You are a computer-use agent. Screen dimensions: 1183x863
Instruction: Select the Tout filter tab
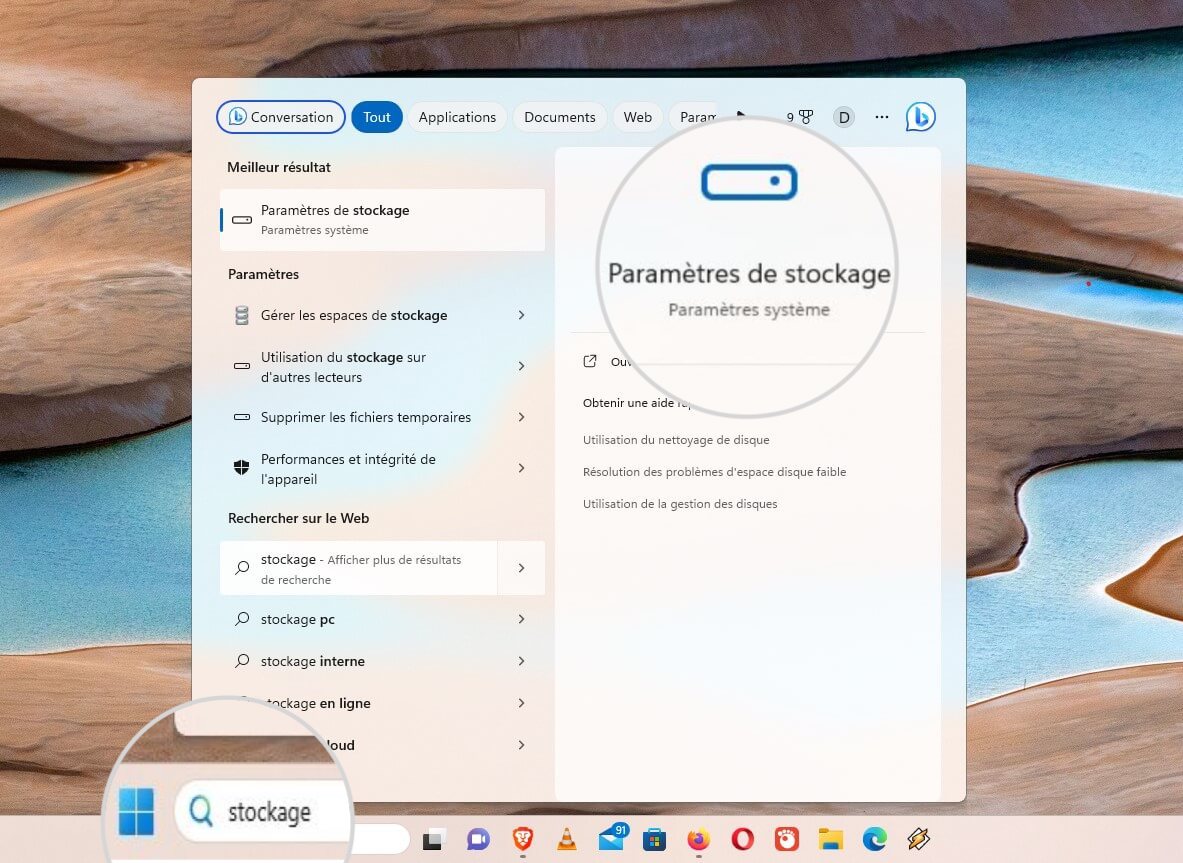point(376,117)
